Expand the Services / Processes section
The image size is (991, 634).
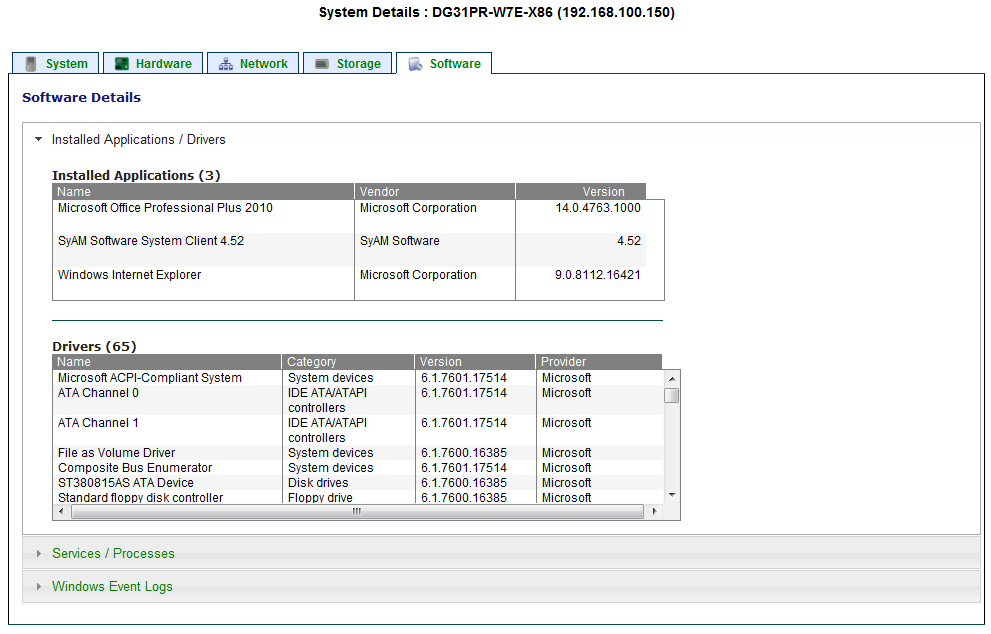[x=113, y=553]
